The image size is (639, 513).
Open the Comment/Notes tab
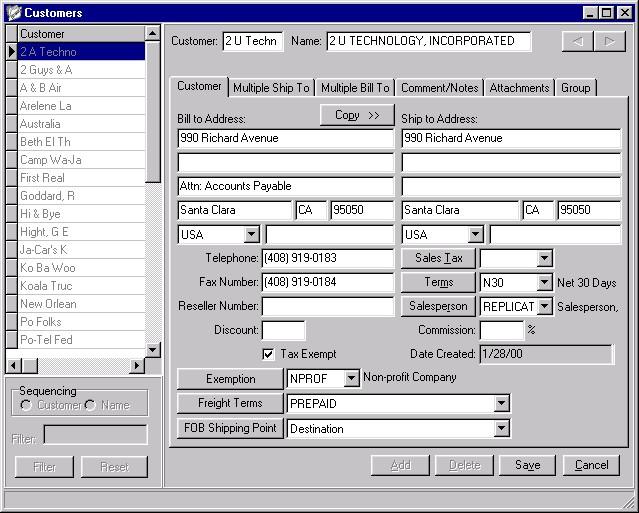(440, 88)
